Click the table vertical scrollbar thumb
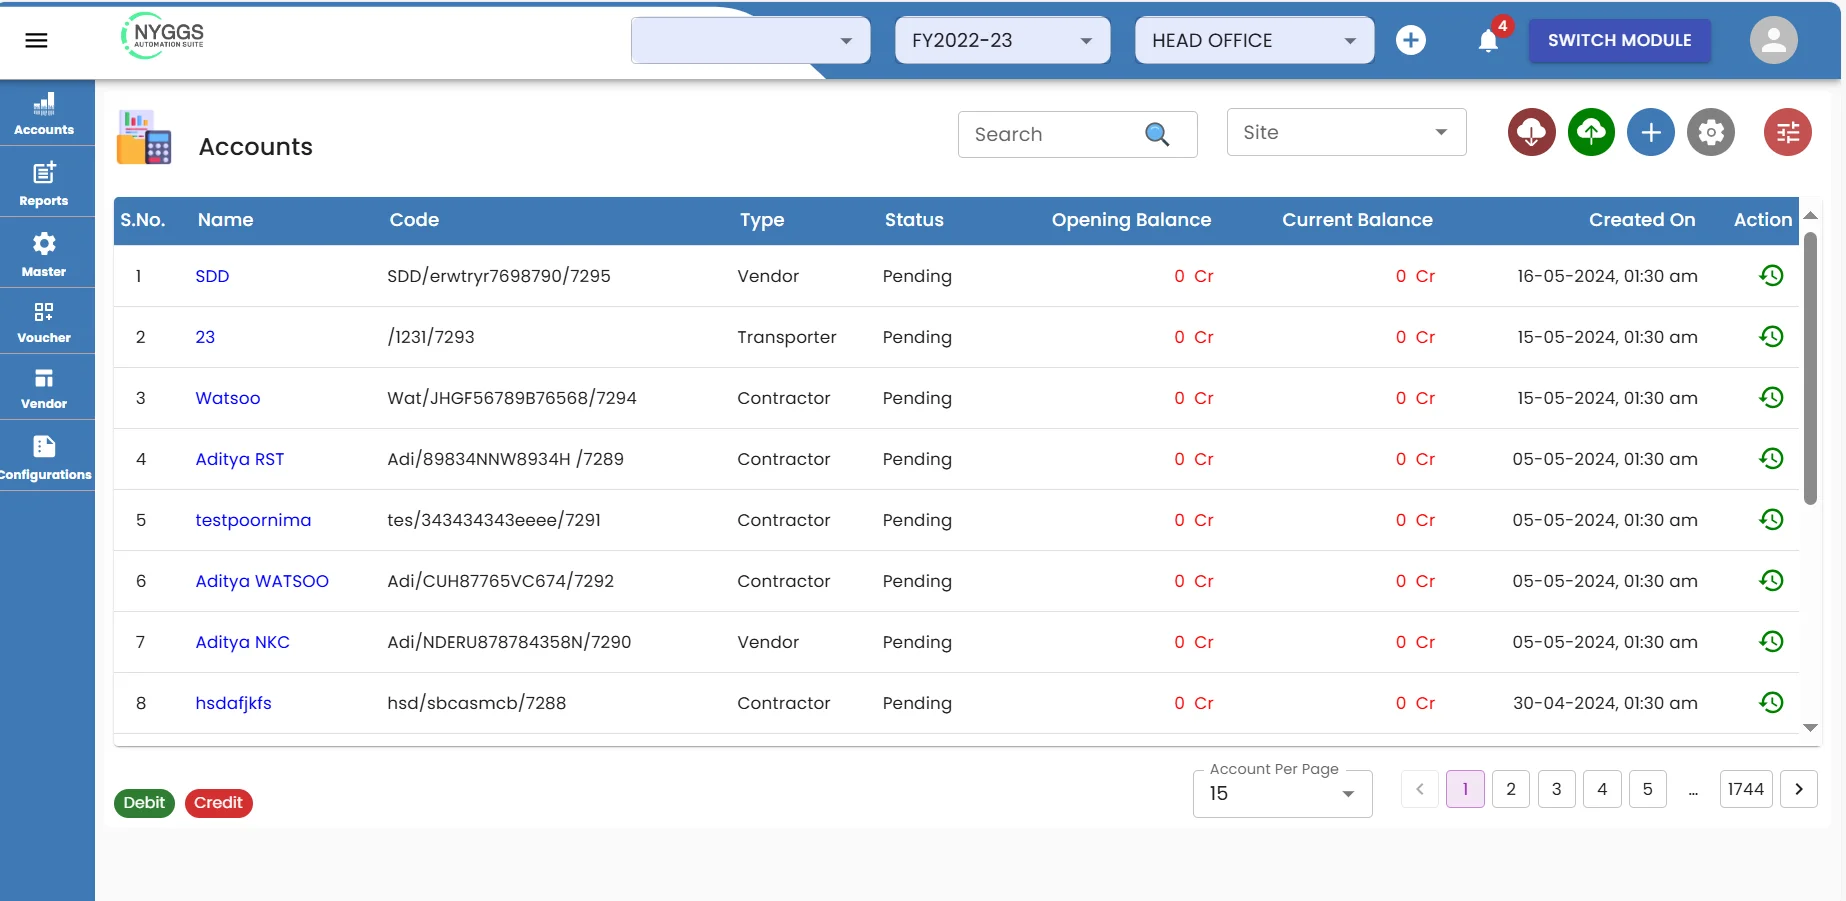1846x901 pixels. tap(1810, 368)
